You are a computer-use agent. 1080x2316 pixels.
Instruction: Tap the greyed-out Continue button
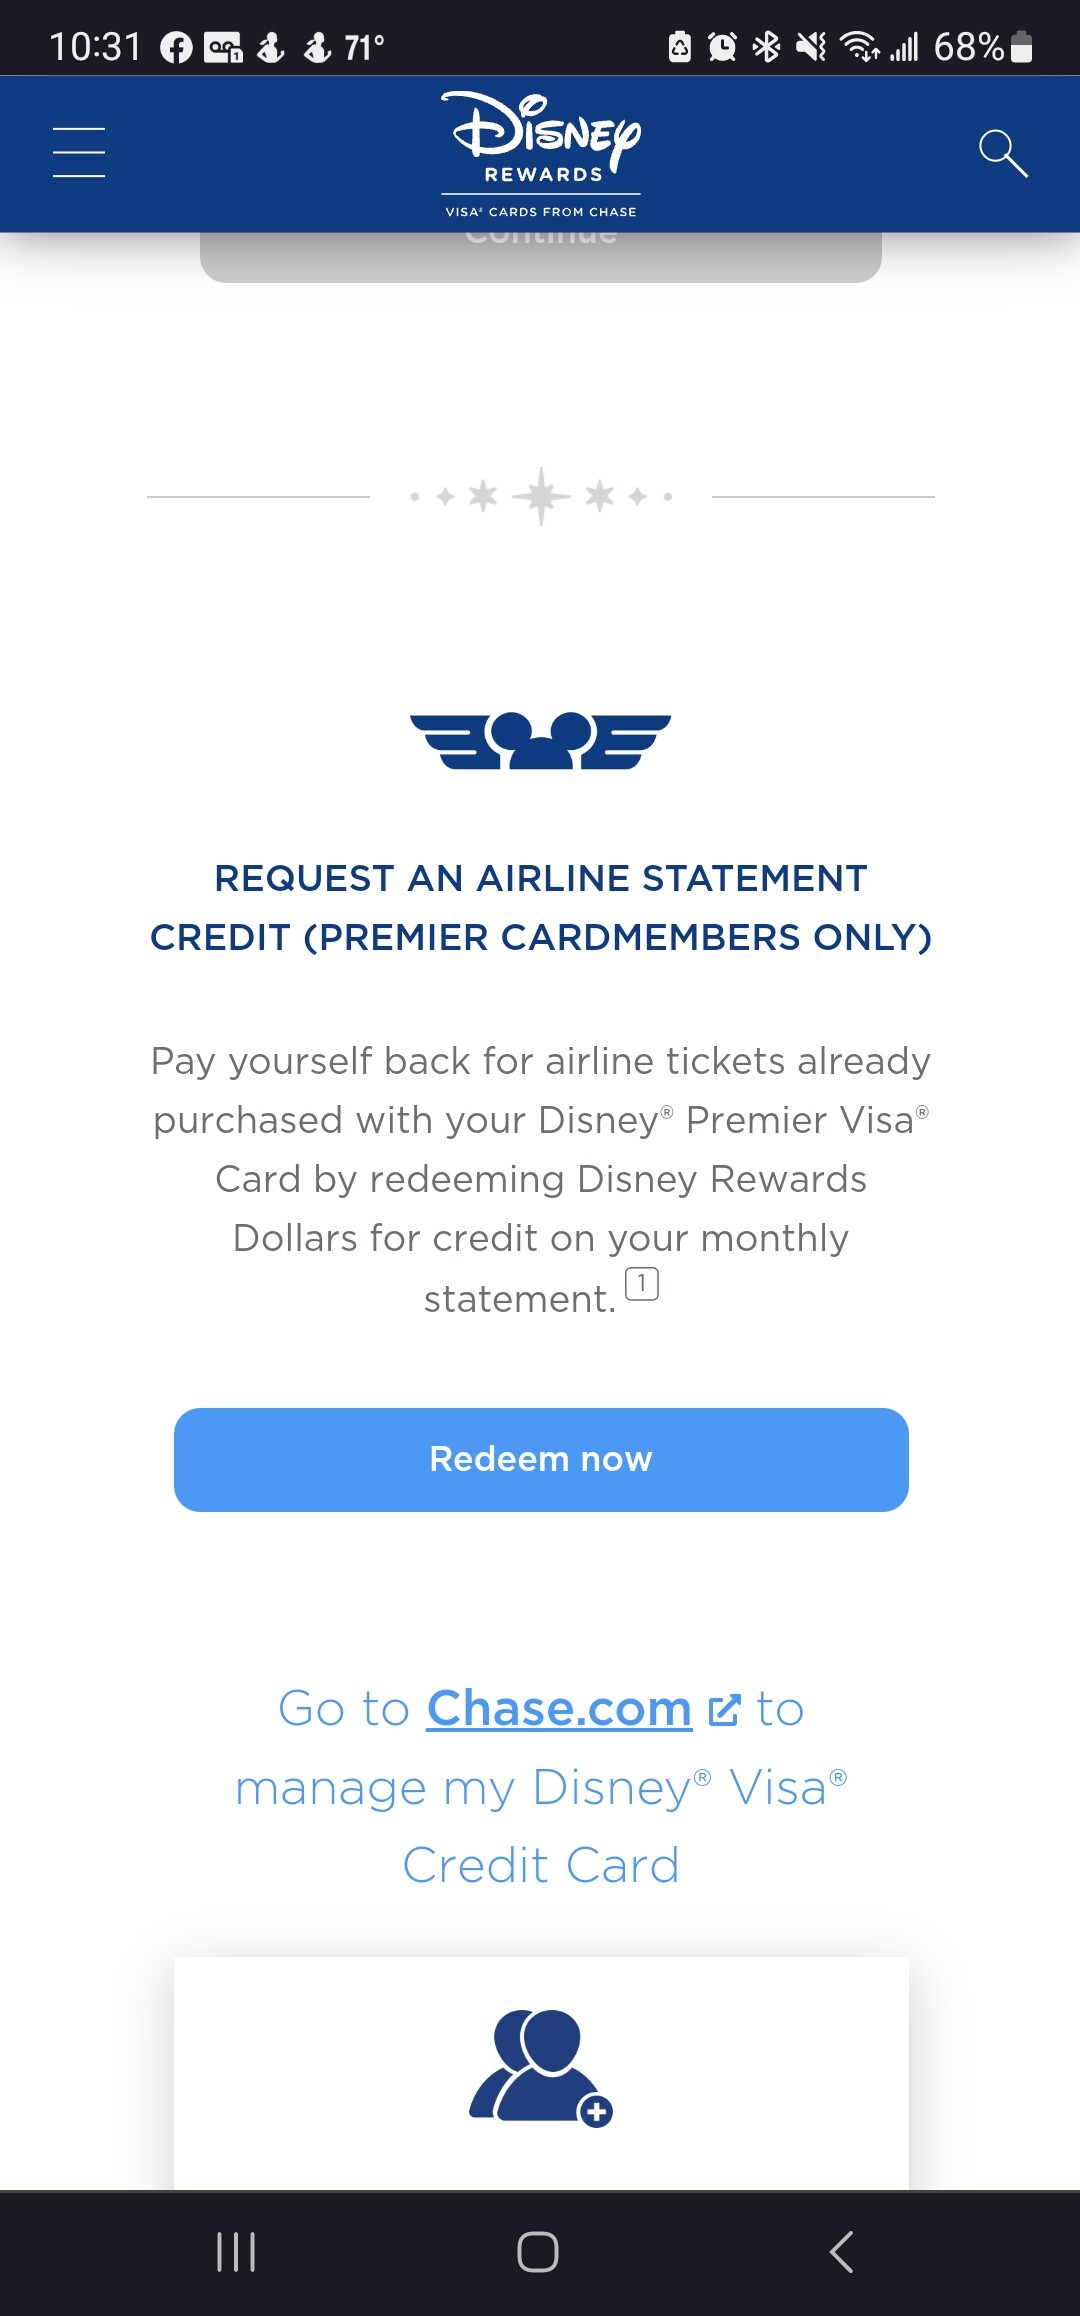click(x=541, y=256)
